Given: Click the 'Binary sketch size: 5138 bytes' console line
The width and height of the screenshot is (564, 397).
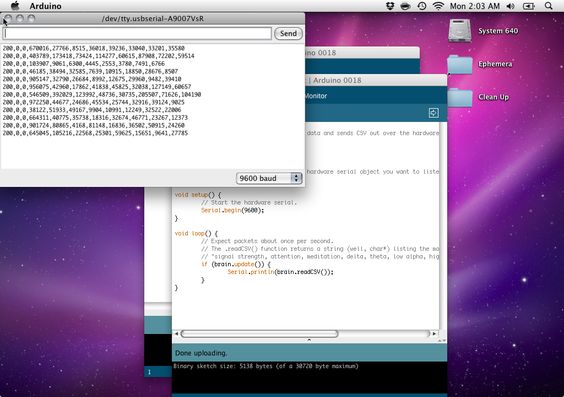Looking at the screenshot, I should pos(266,366).
